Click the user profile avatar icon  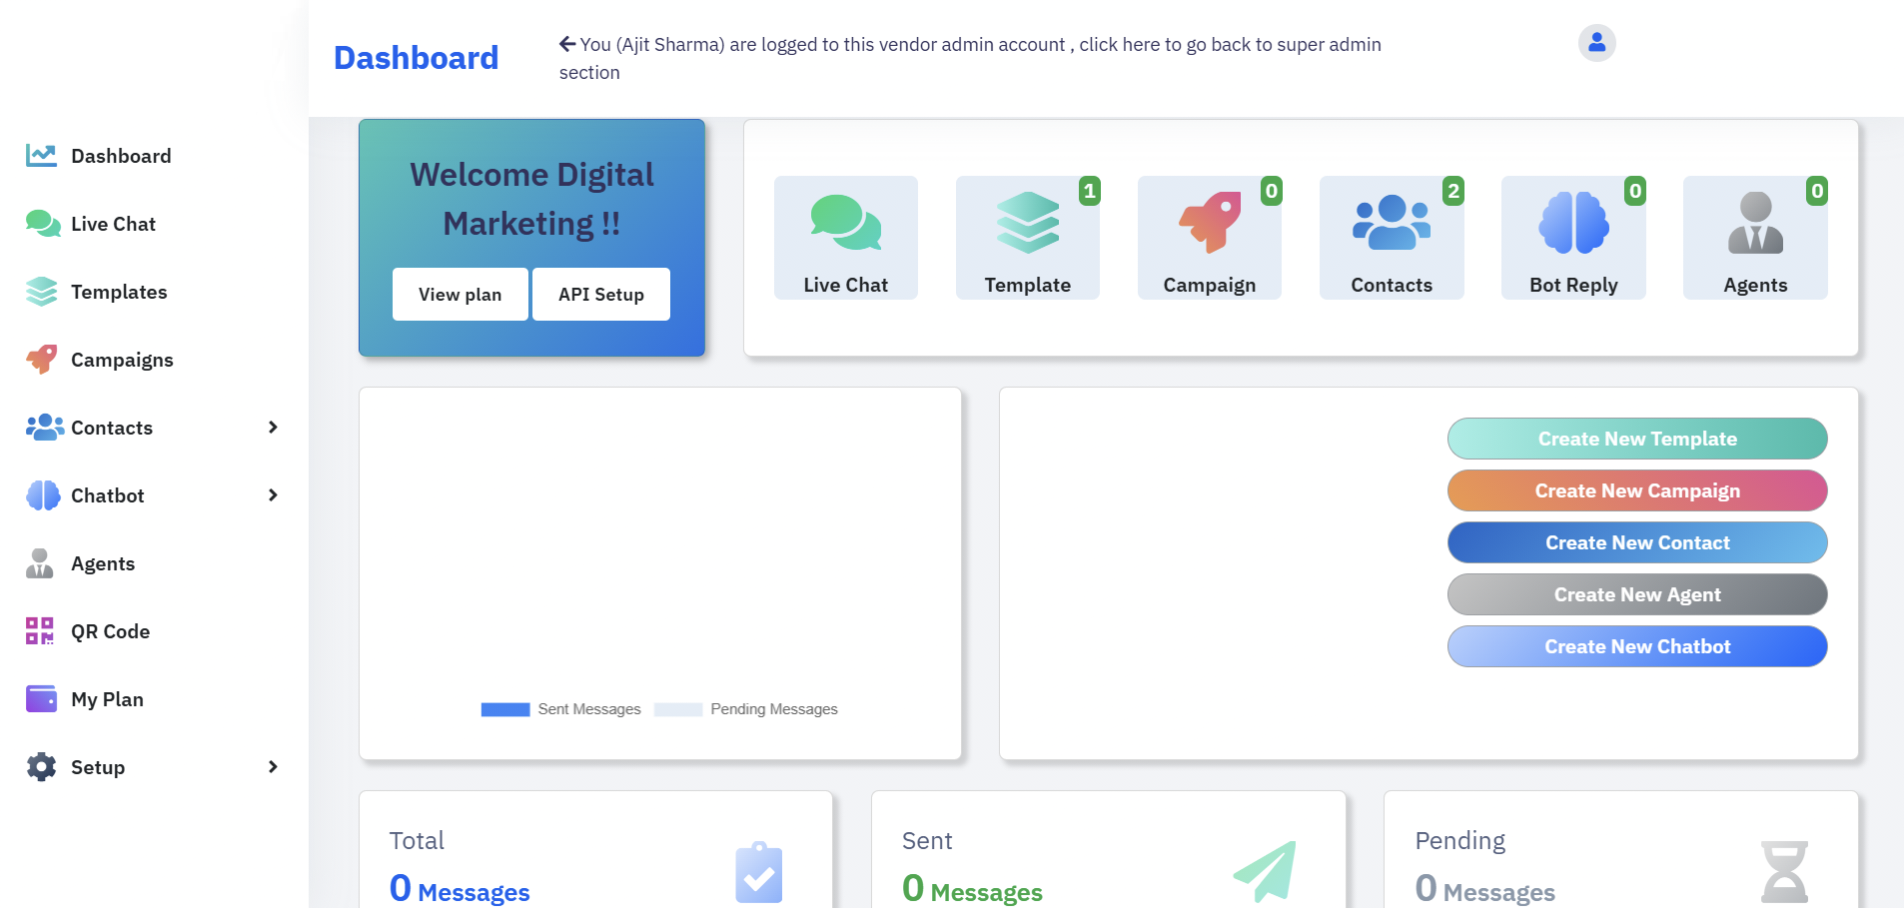[1596, 43]
